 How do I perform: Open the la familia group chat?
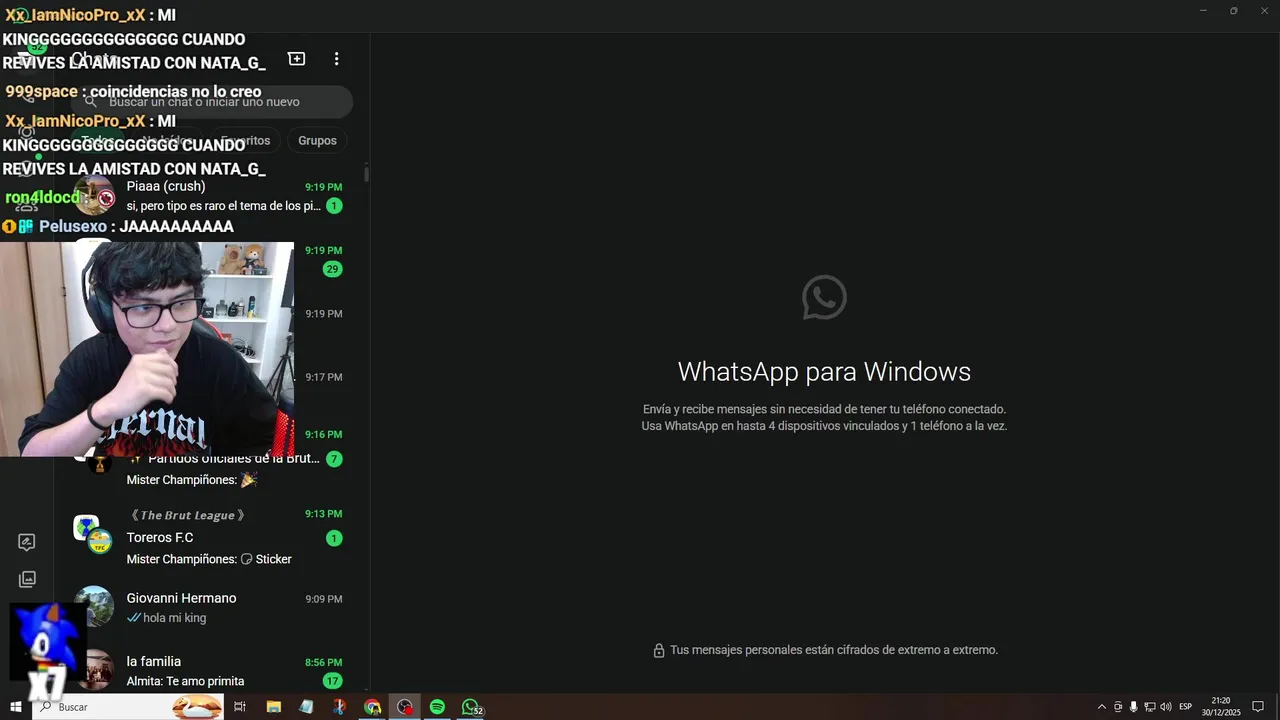click(212, 671)
